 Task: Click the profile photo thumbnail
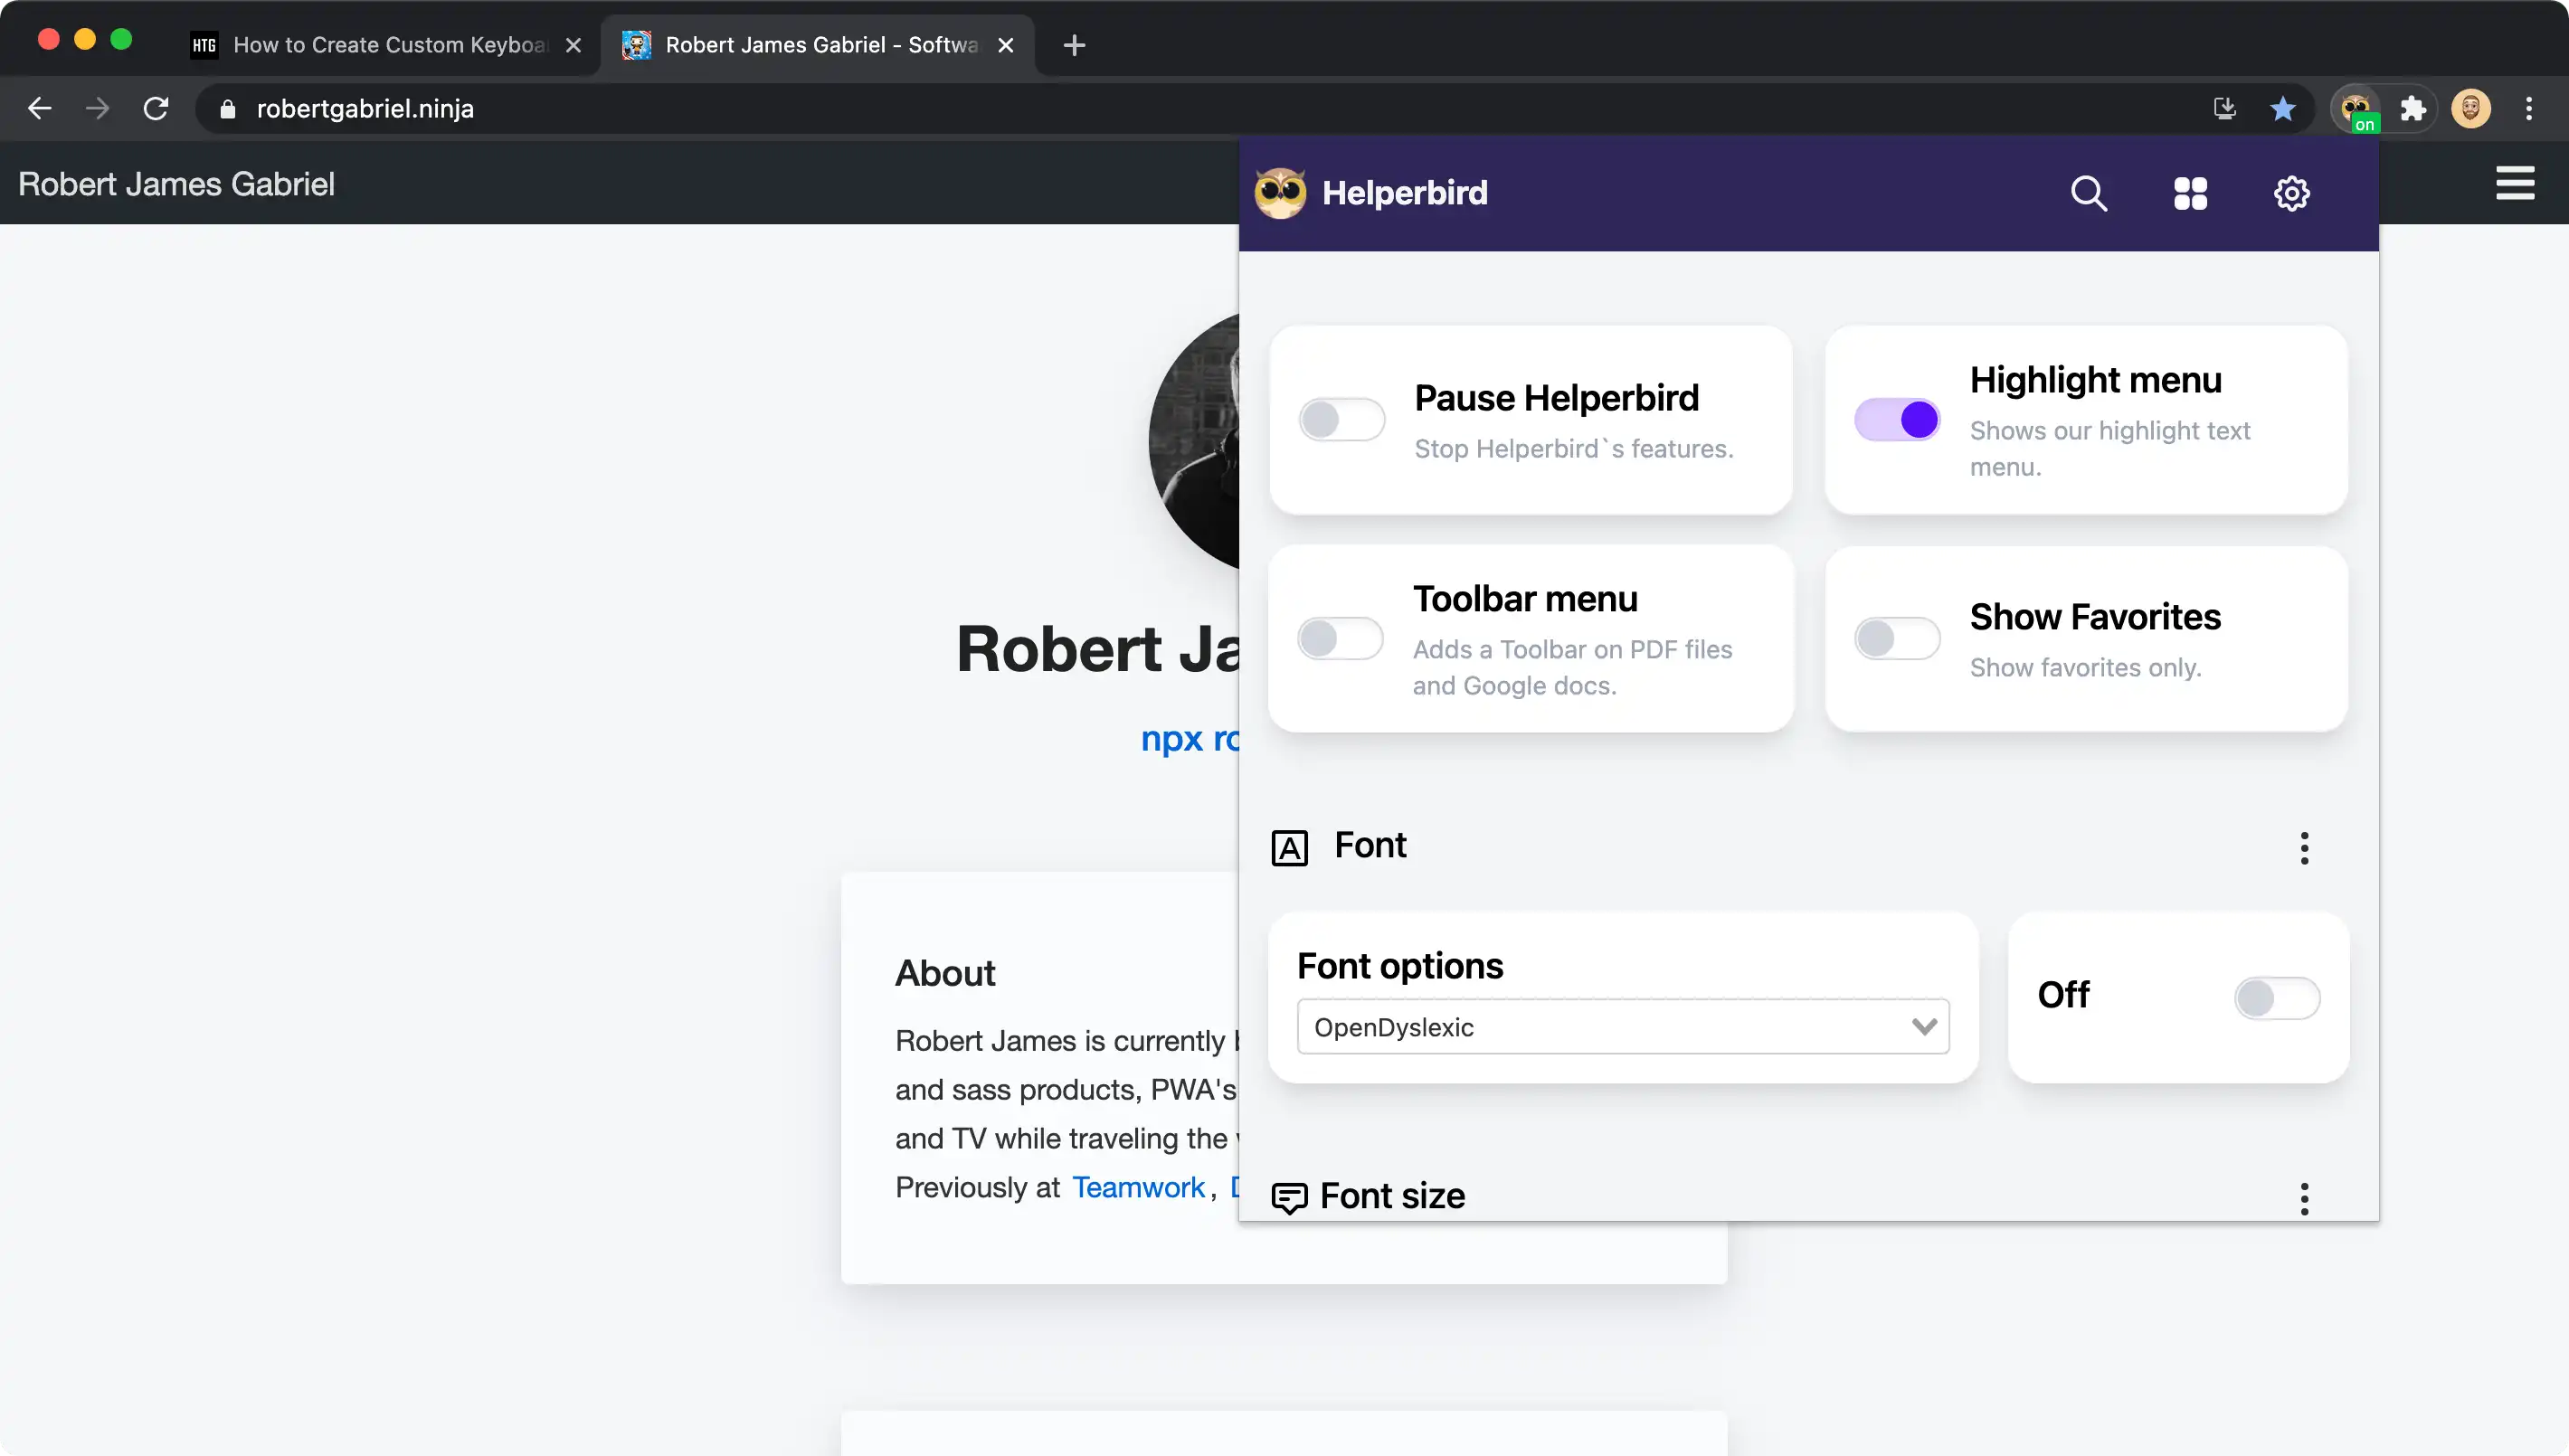tap(1194, 440)
